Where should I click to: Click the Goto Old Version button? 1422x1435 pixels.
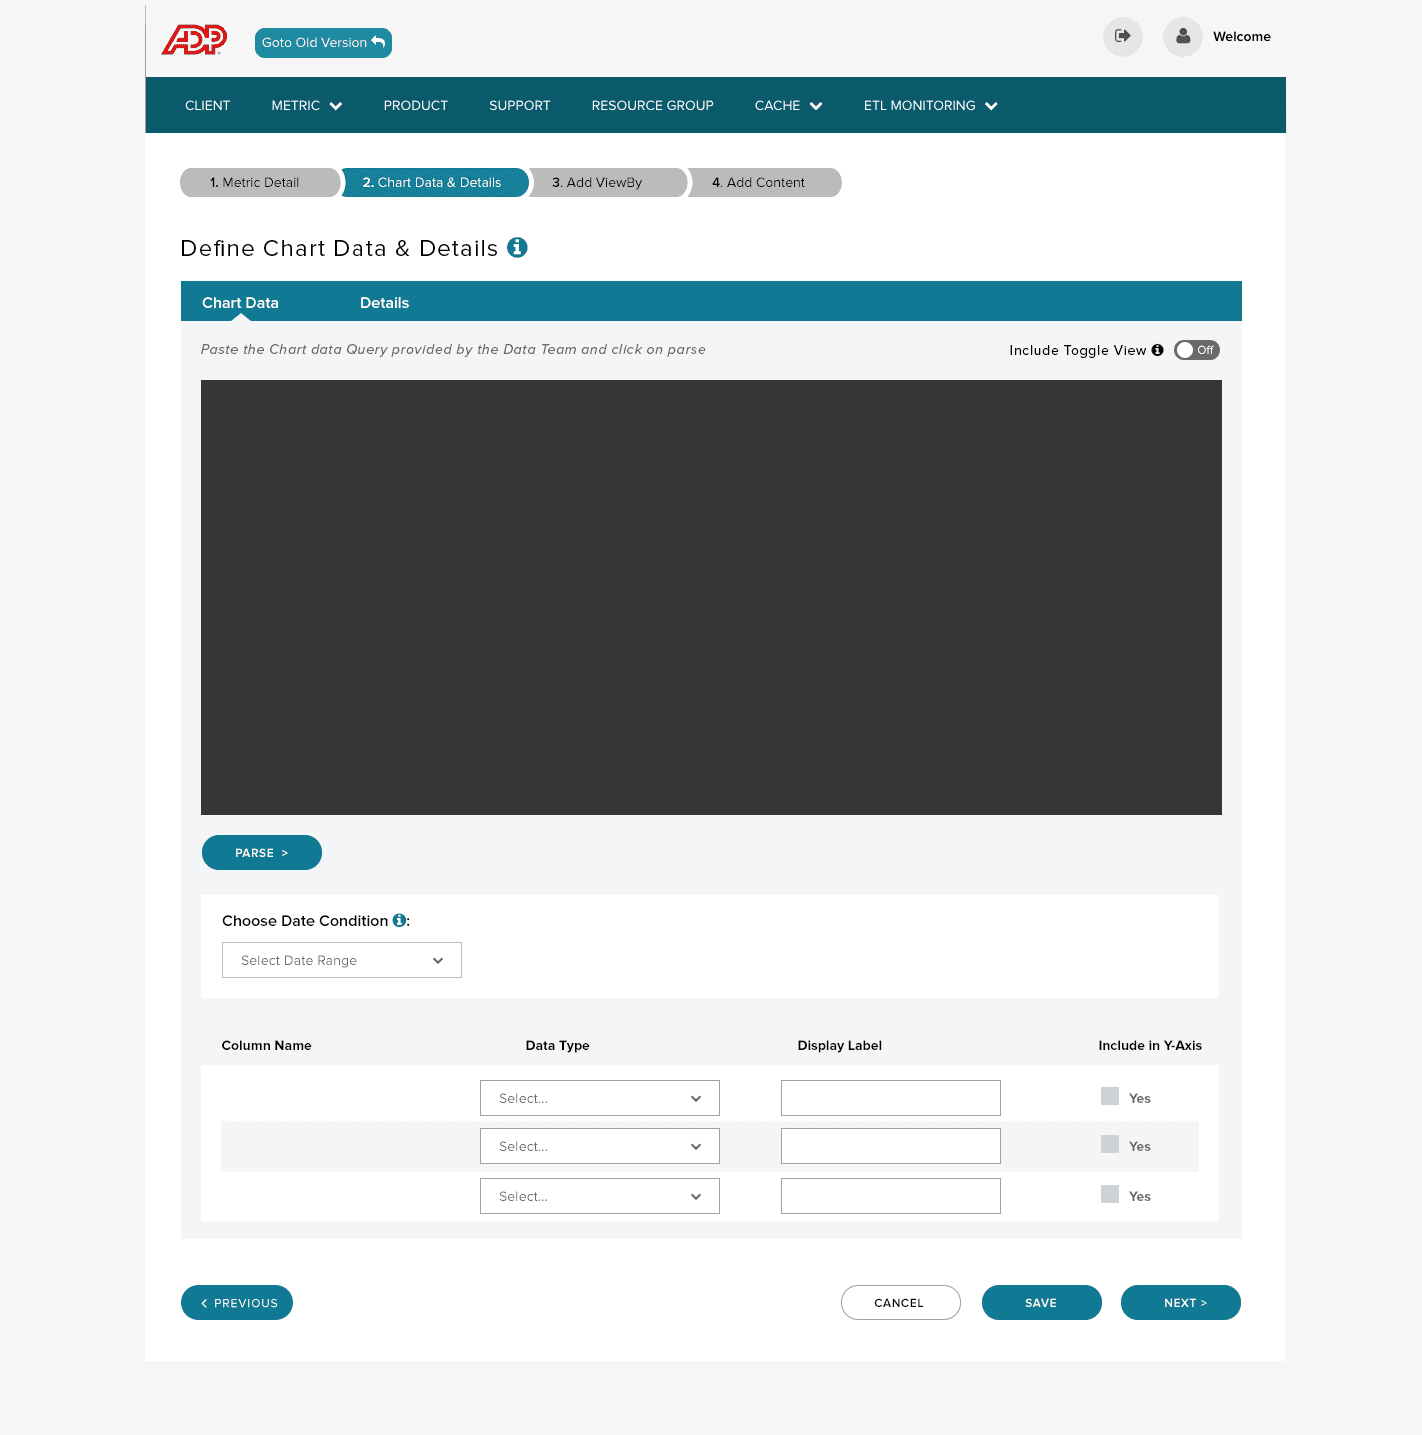click(x=323, y=43)
